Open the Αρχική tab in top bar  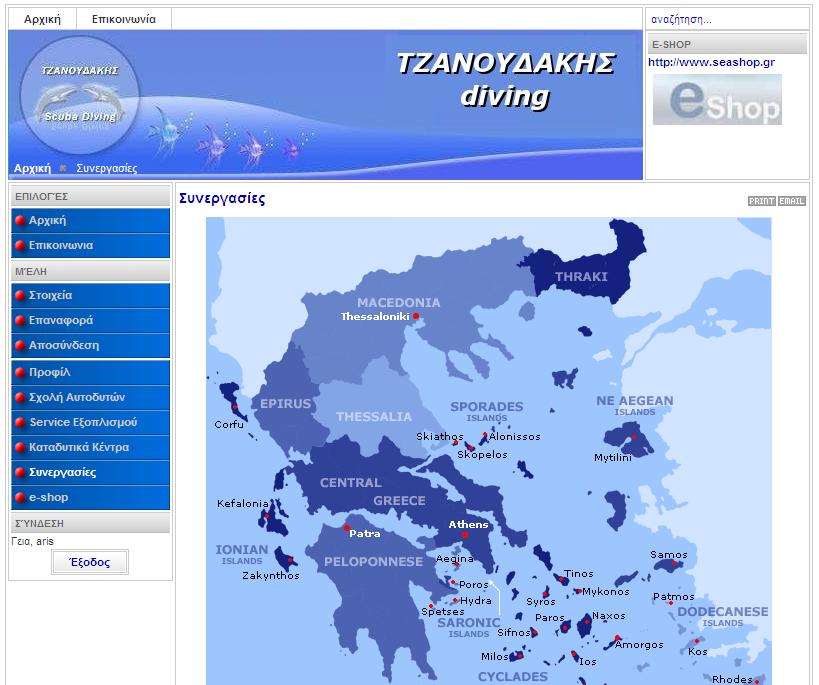pos(42,19)
